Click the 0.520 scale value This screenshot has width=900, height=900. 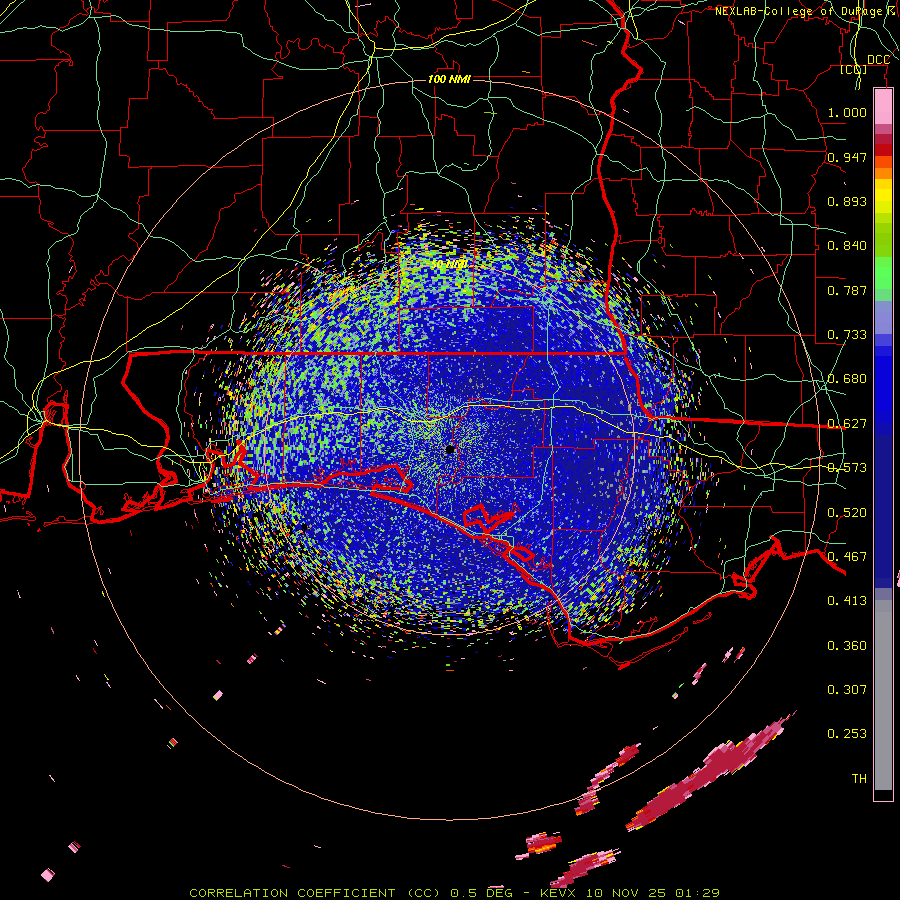(847, 513)
